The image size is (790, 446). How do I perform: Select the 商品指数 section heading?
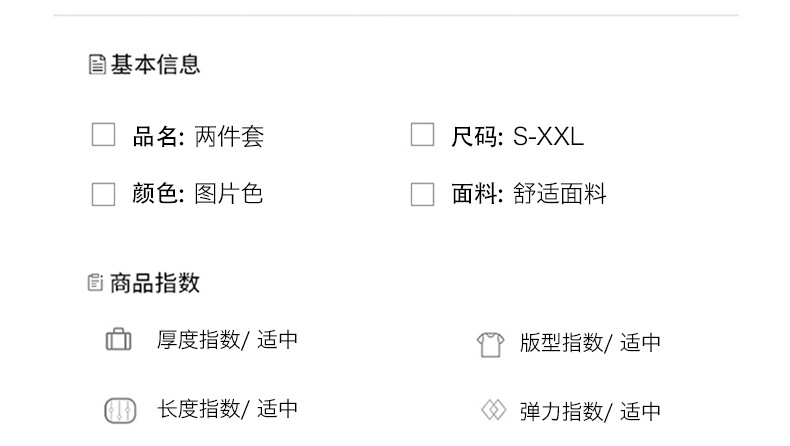click(155, 283)
